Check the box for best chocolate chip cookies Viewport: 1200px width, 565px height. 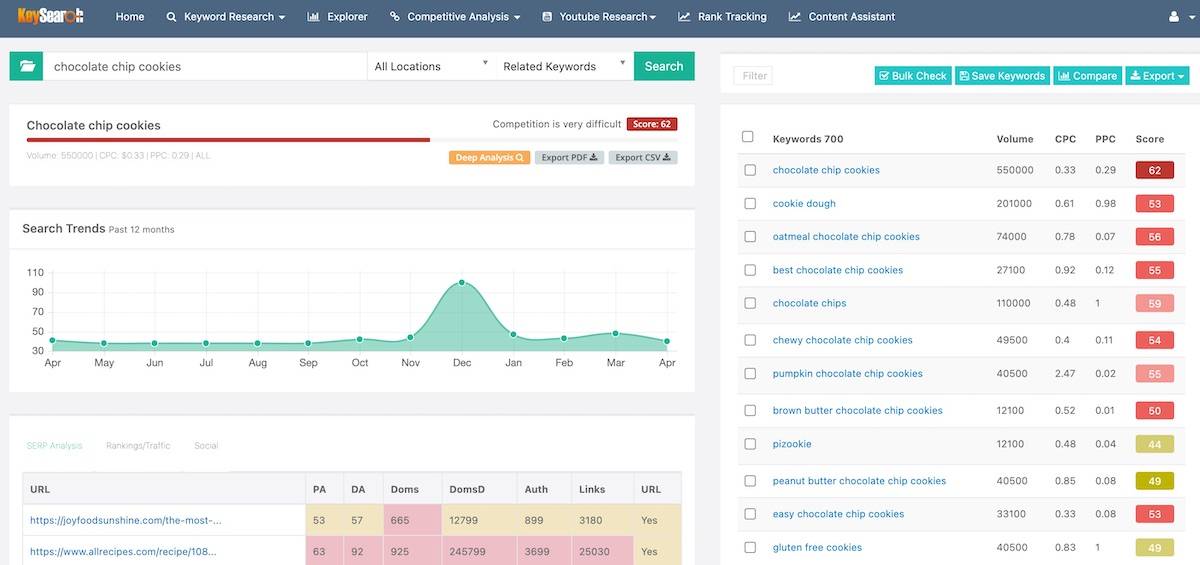click(751, 270)
